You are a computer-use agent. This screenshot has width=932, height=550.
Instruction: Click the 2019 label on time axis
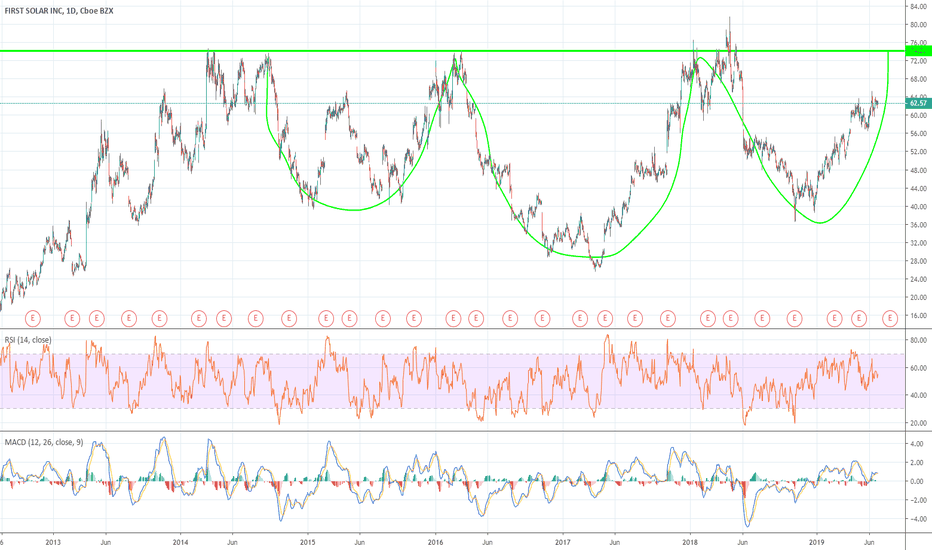click(x=817, y=542)
